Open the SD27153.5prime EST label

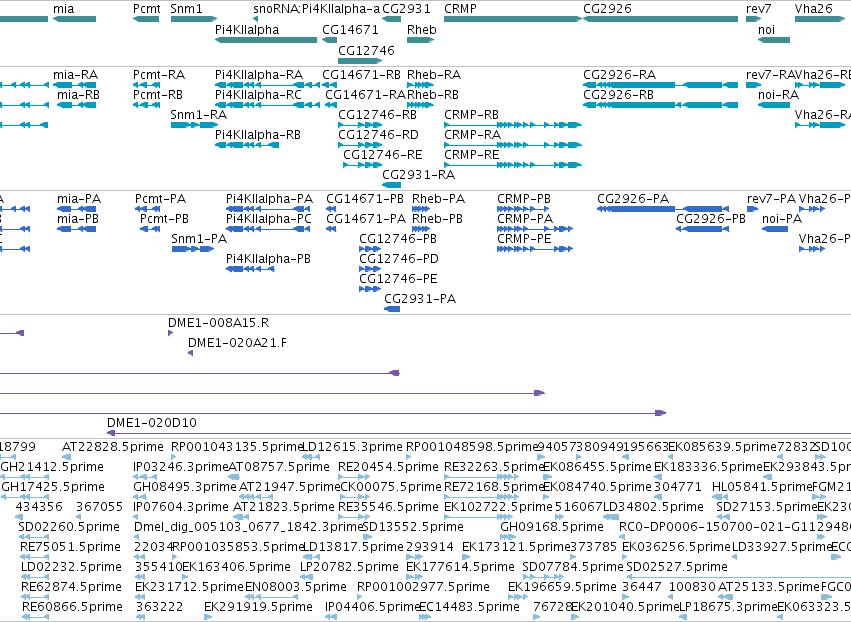(766, 507)
